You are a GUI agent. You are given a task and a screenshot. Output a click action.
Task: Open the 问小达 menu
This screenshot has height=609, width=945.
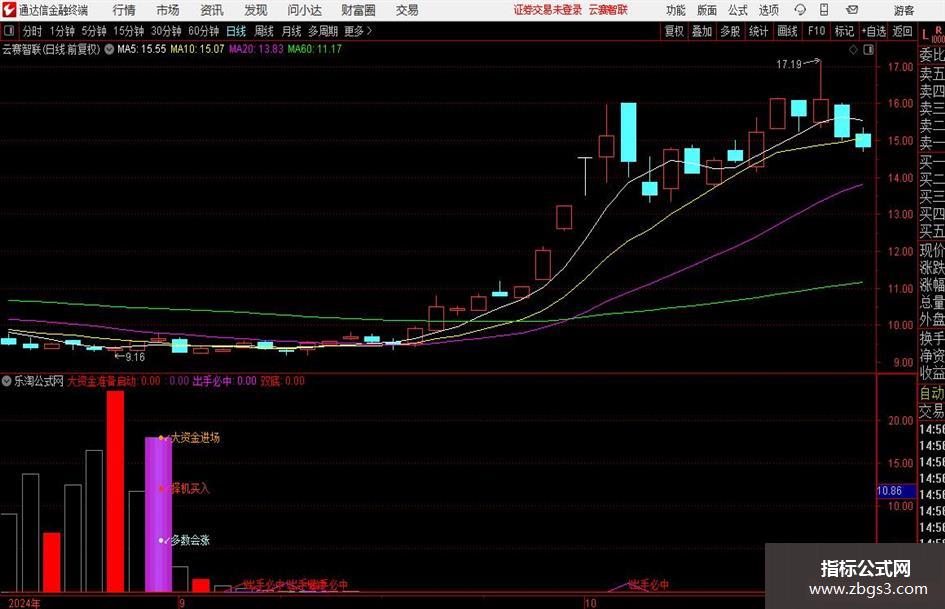(x=304, y=10)
